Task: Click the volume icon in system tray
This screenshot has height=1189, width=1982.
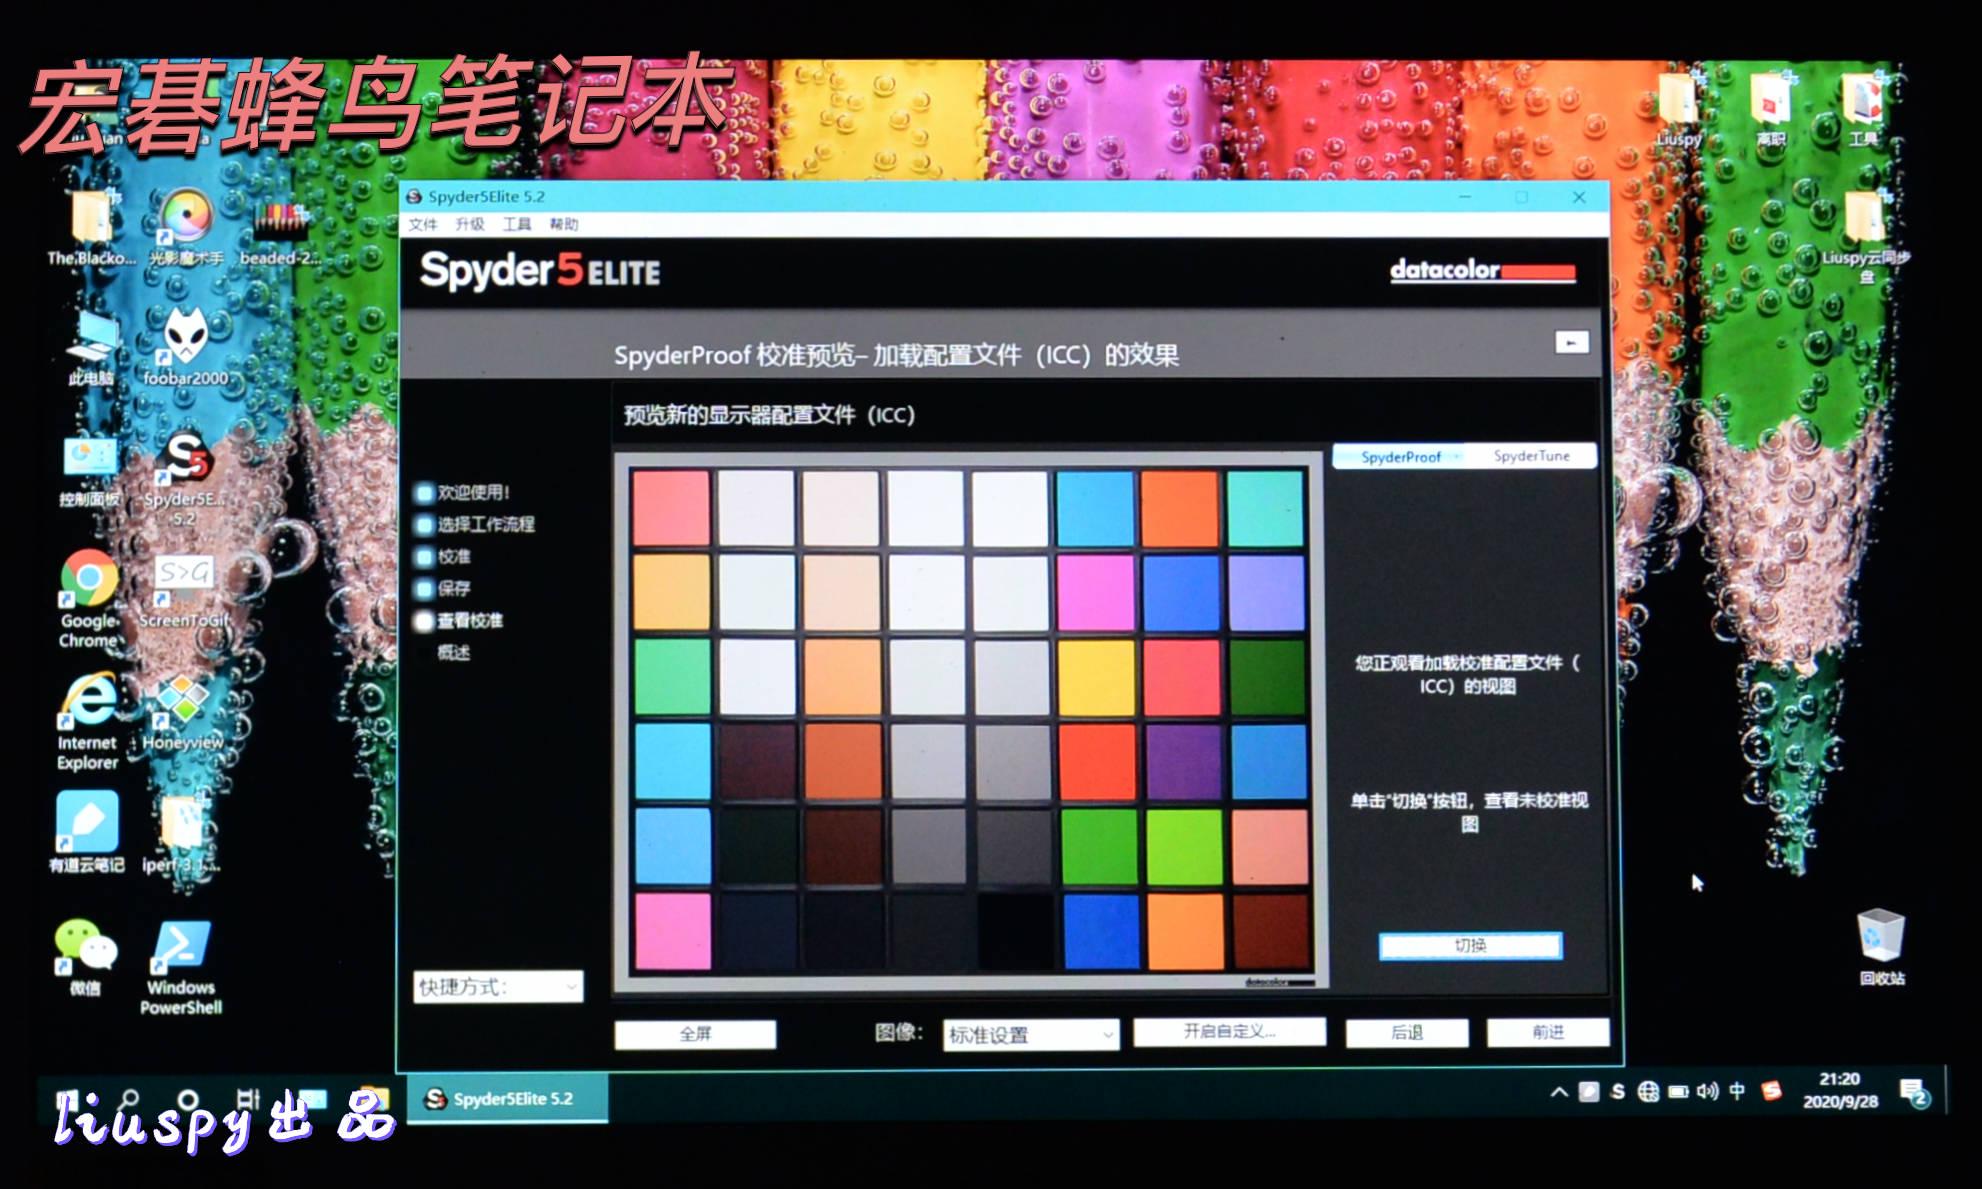Action: click(x=1707, y=1091)
